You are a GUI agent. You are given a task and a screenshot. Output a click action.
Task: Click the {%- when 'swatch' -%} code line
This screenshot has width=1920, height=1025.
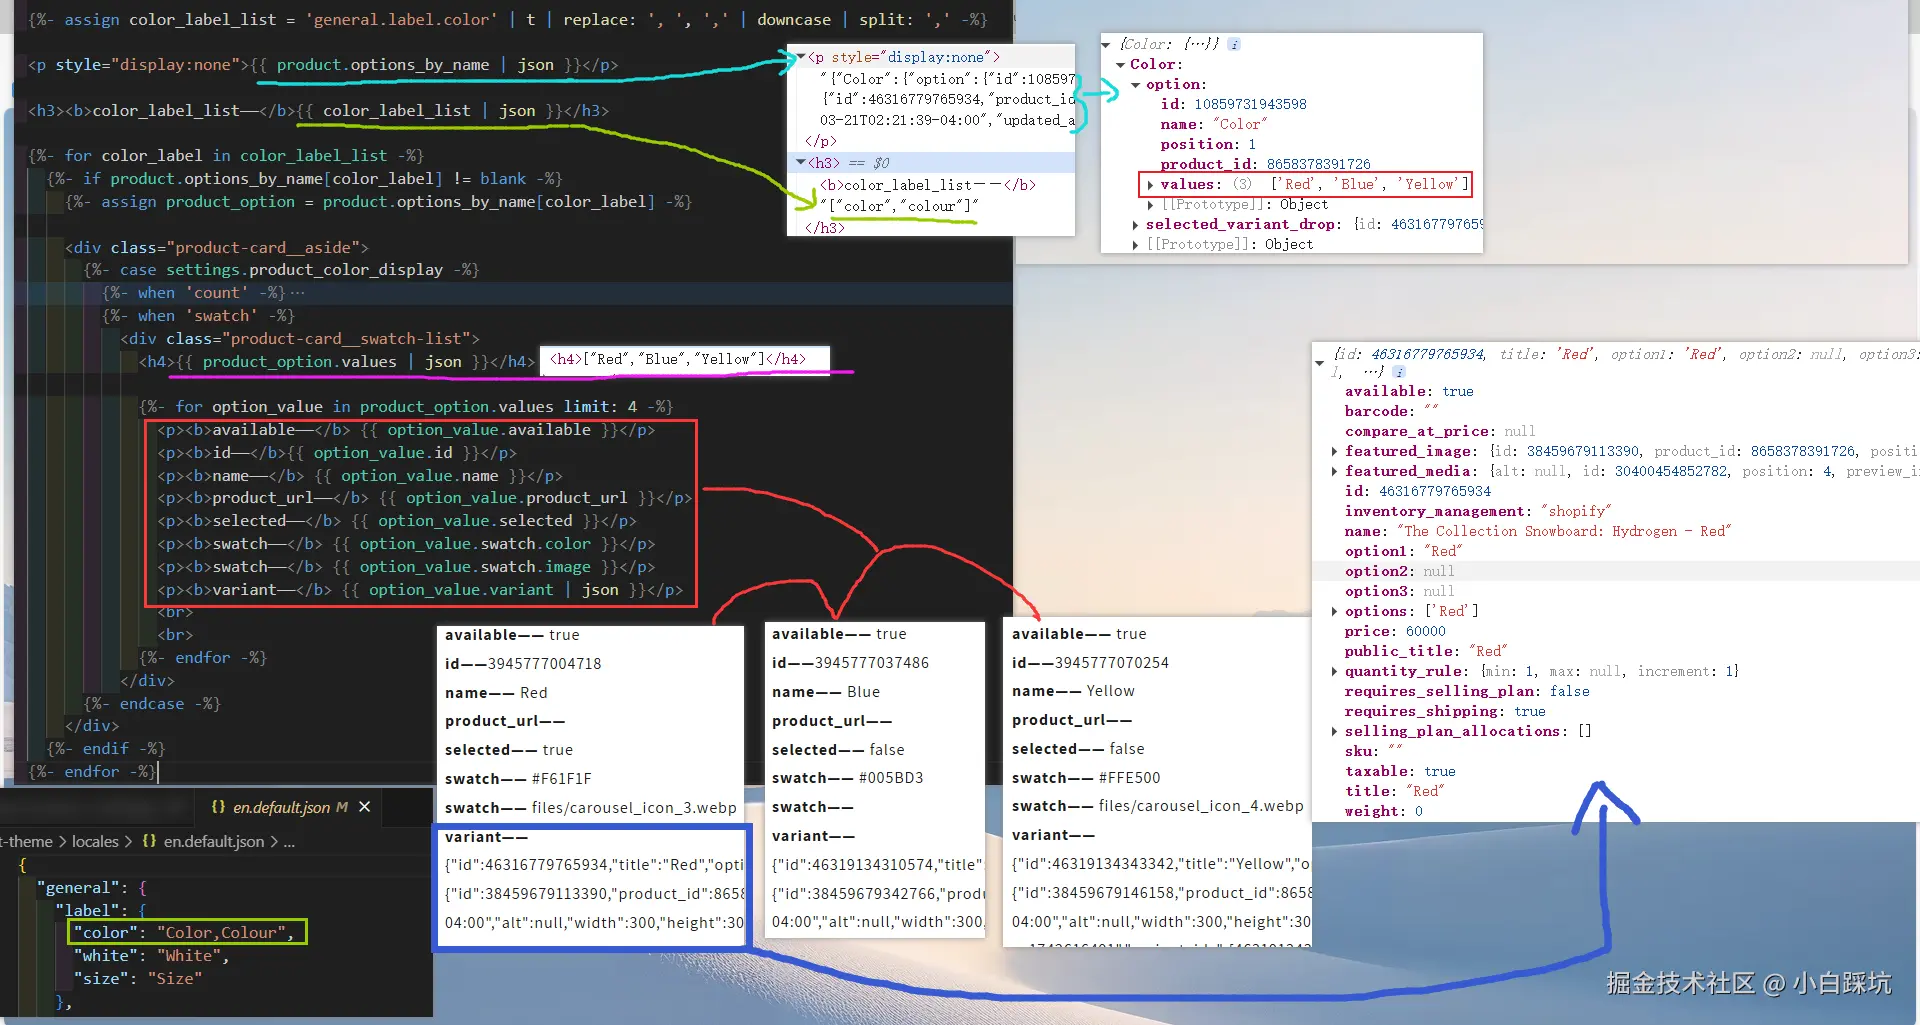(198, 316)
